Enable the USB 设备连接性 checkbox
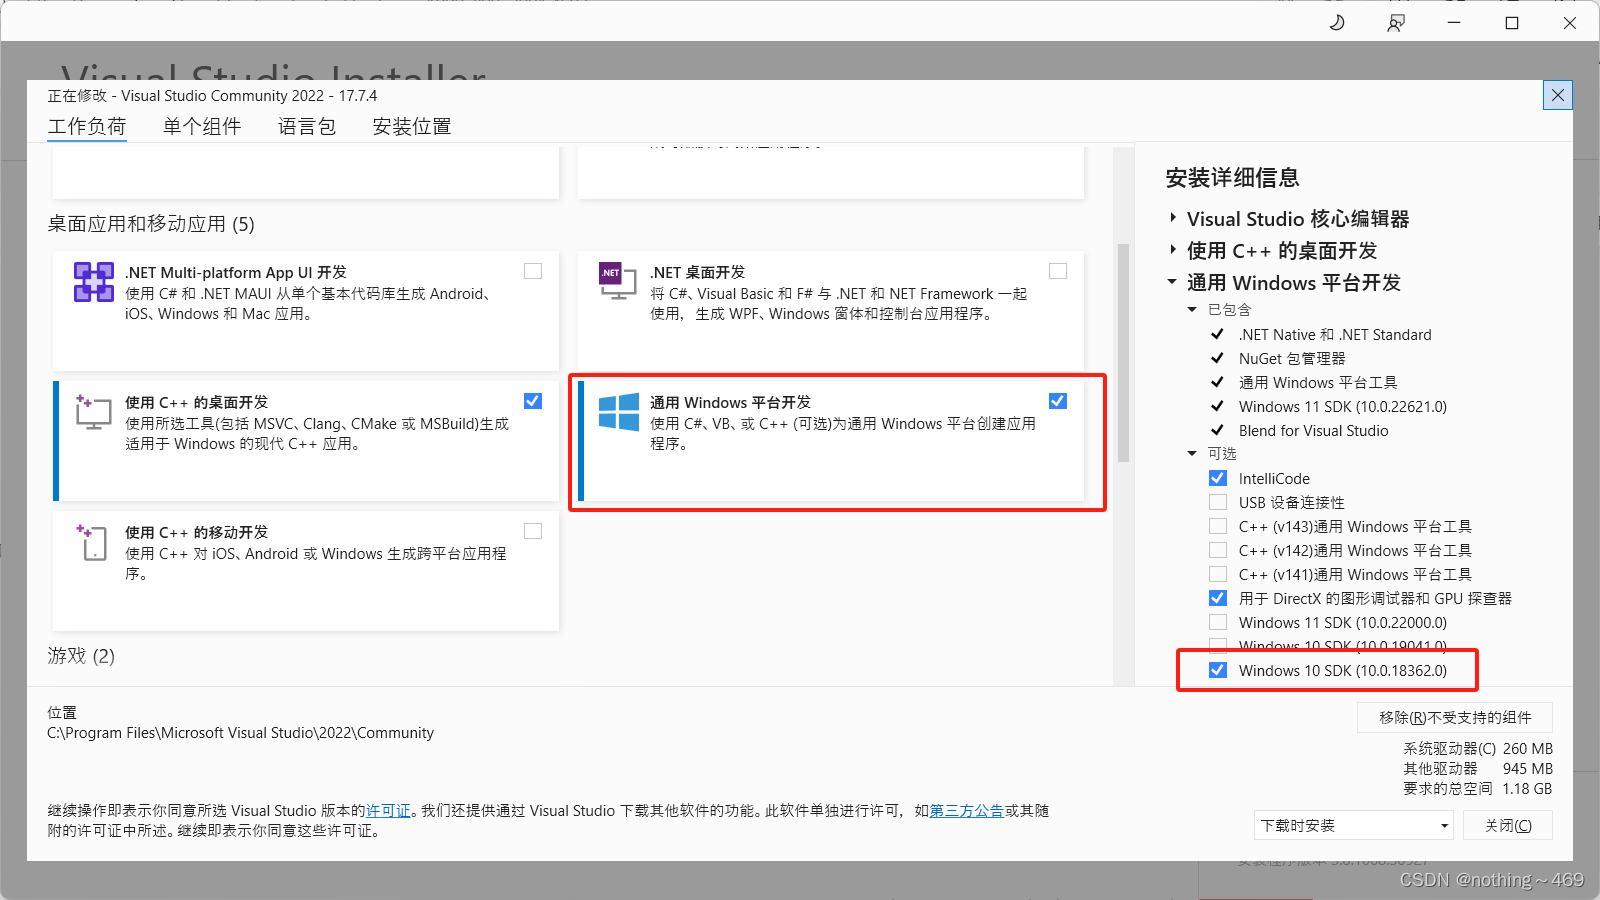 (1218, 501)
